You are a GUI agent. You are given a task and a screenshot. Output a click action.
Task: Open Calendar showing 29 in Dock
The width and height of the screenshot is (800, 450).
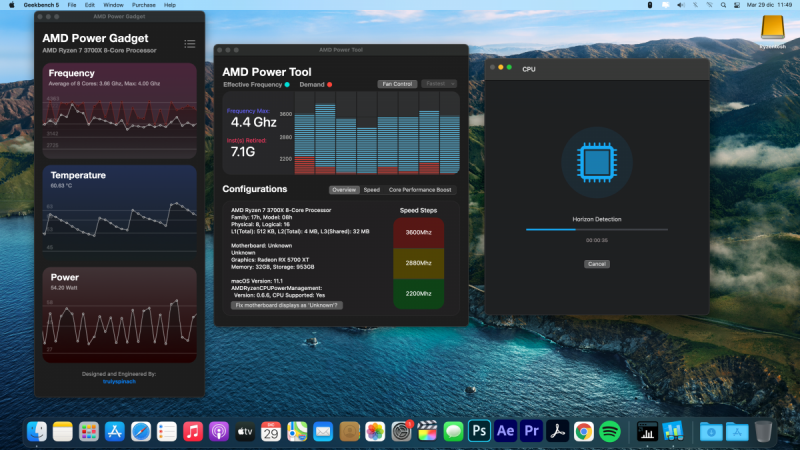271,432
